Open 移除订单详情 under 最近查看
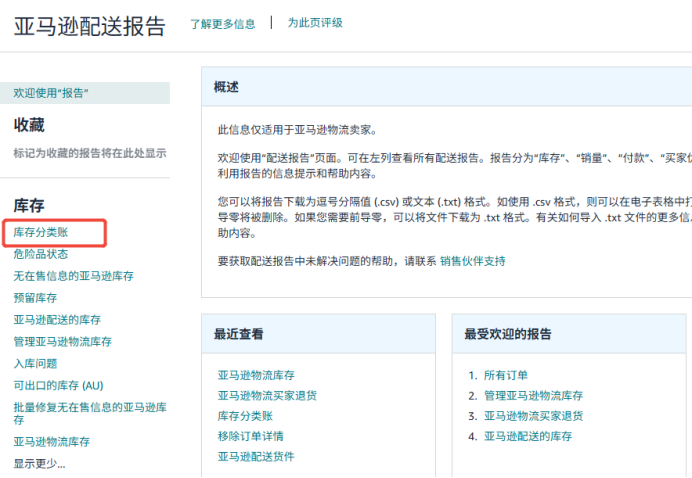 pyautogui.click(x=250, y=436)
